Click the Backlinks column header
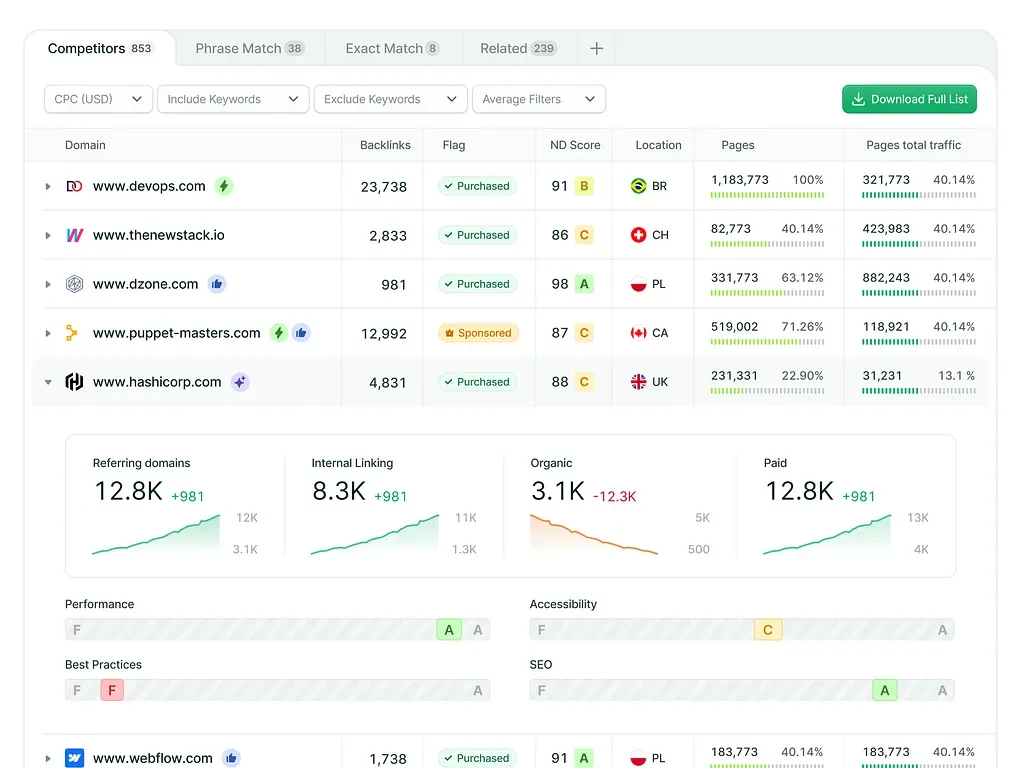 point(385,145)
